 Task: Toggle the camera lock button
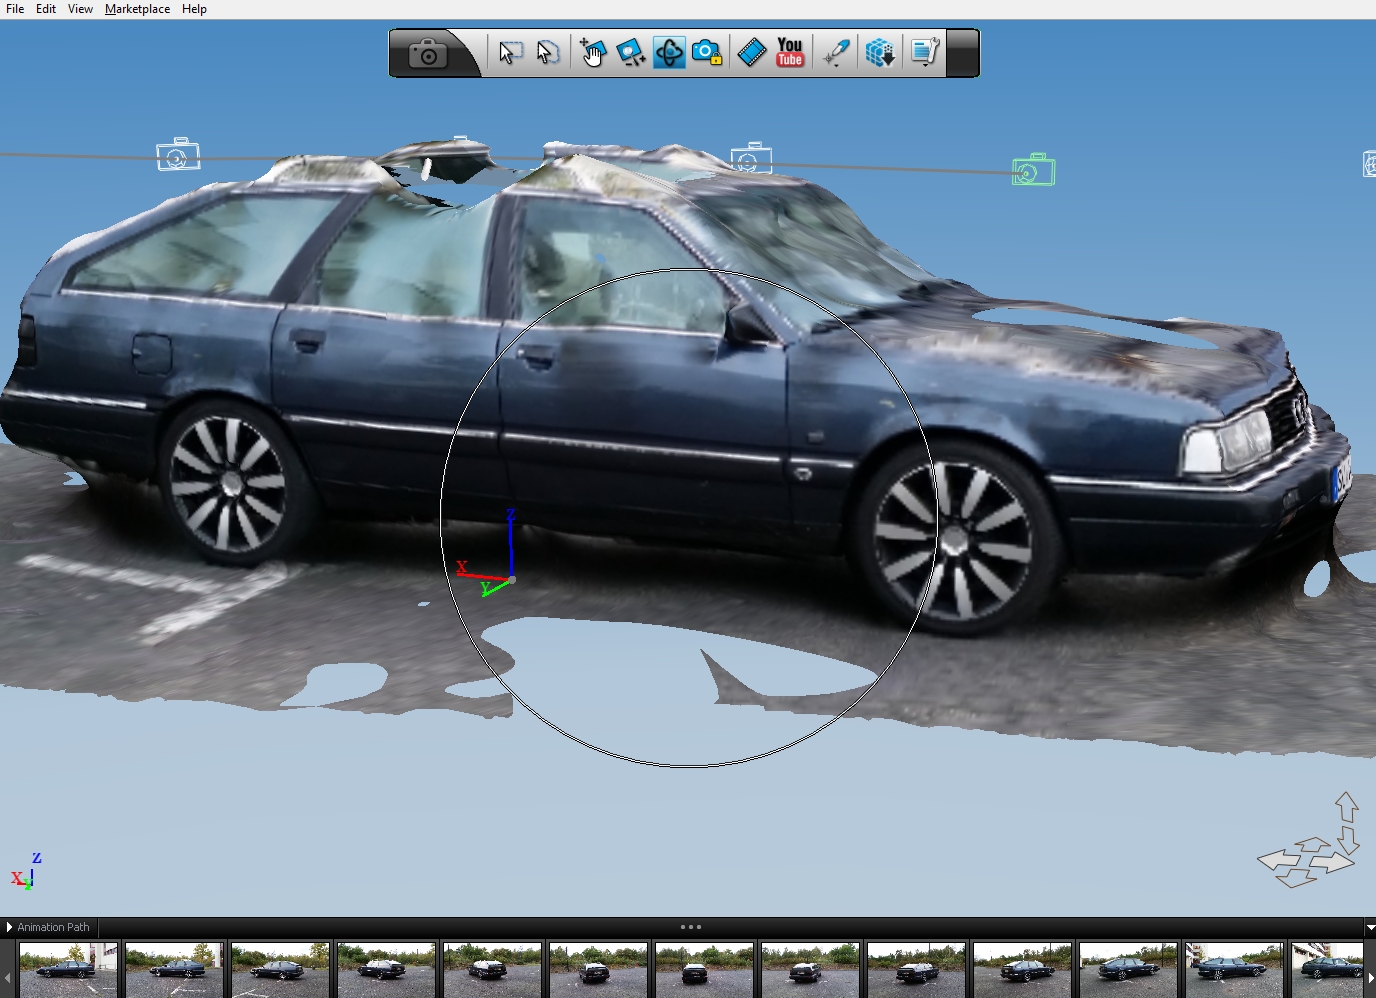(707, 53)
